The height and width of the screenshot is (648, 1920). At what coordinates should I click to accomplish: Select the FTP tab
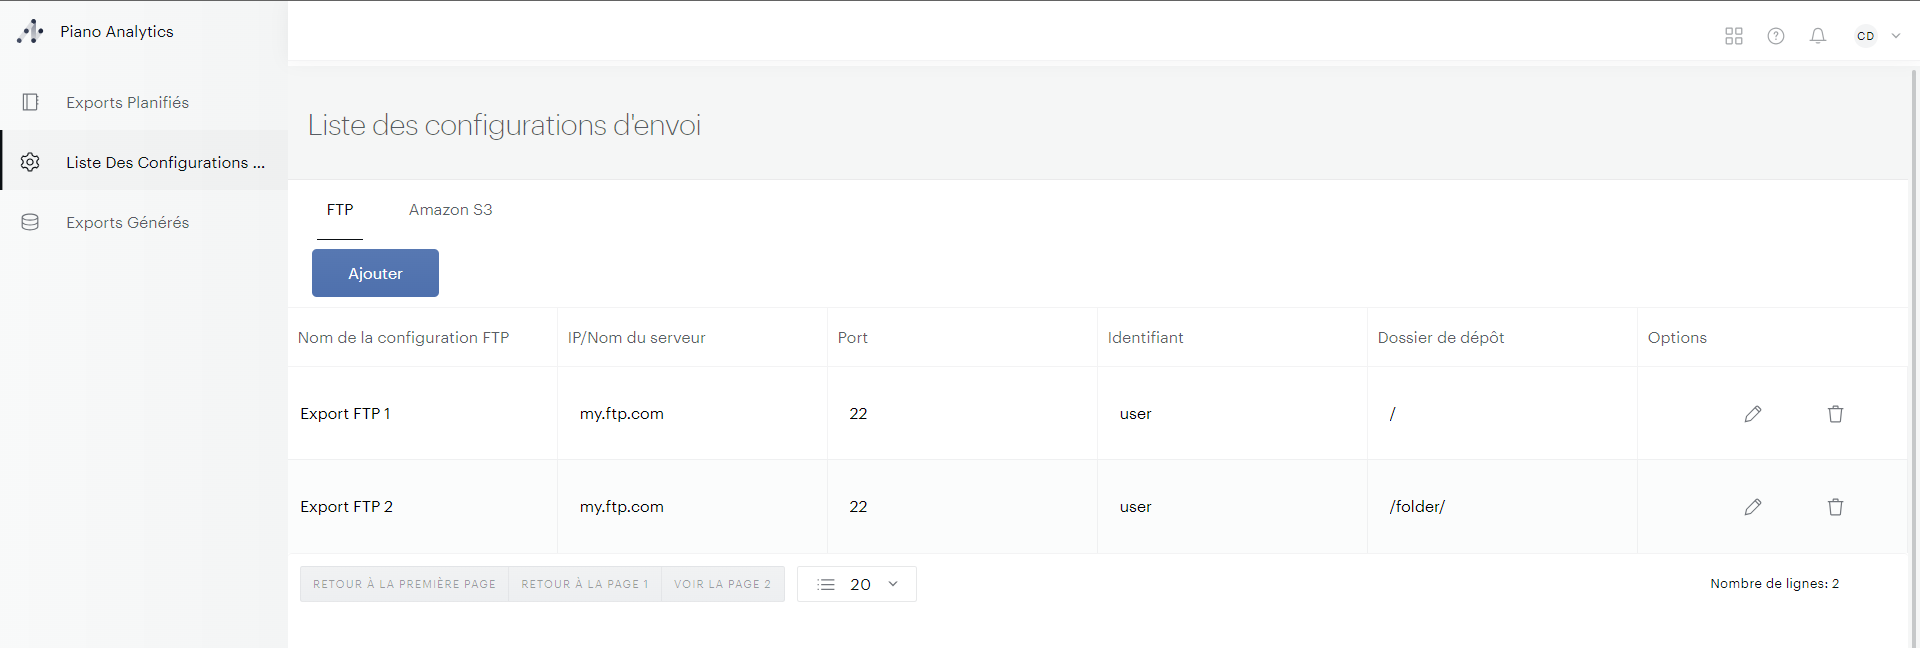click(340, 210)
